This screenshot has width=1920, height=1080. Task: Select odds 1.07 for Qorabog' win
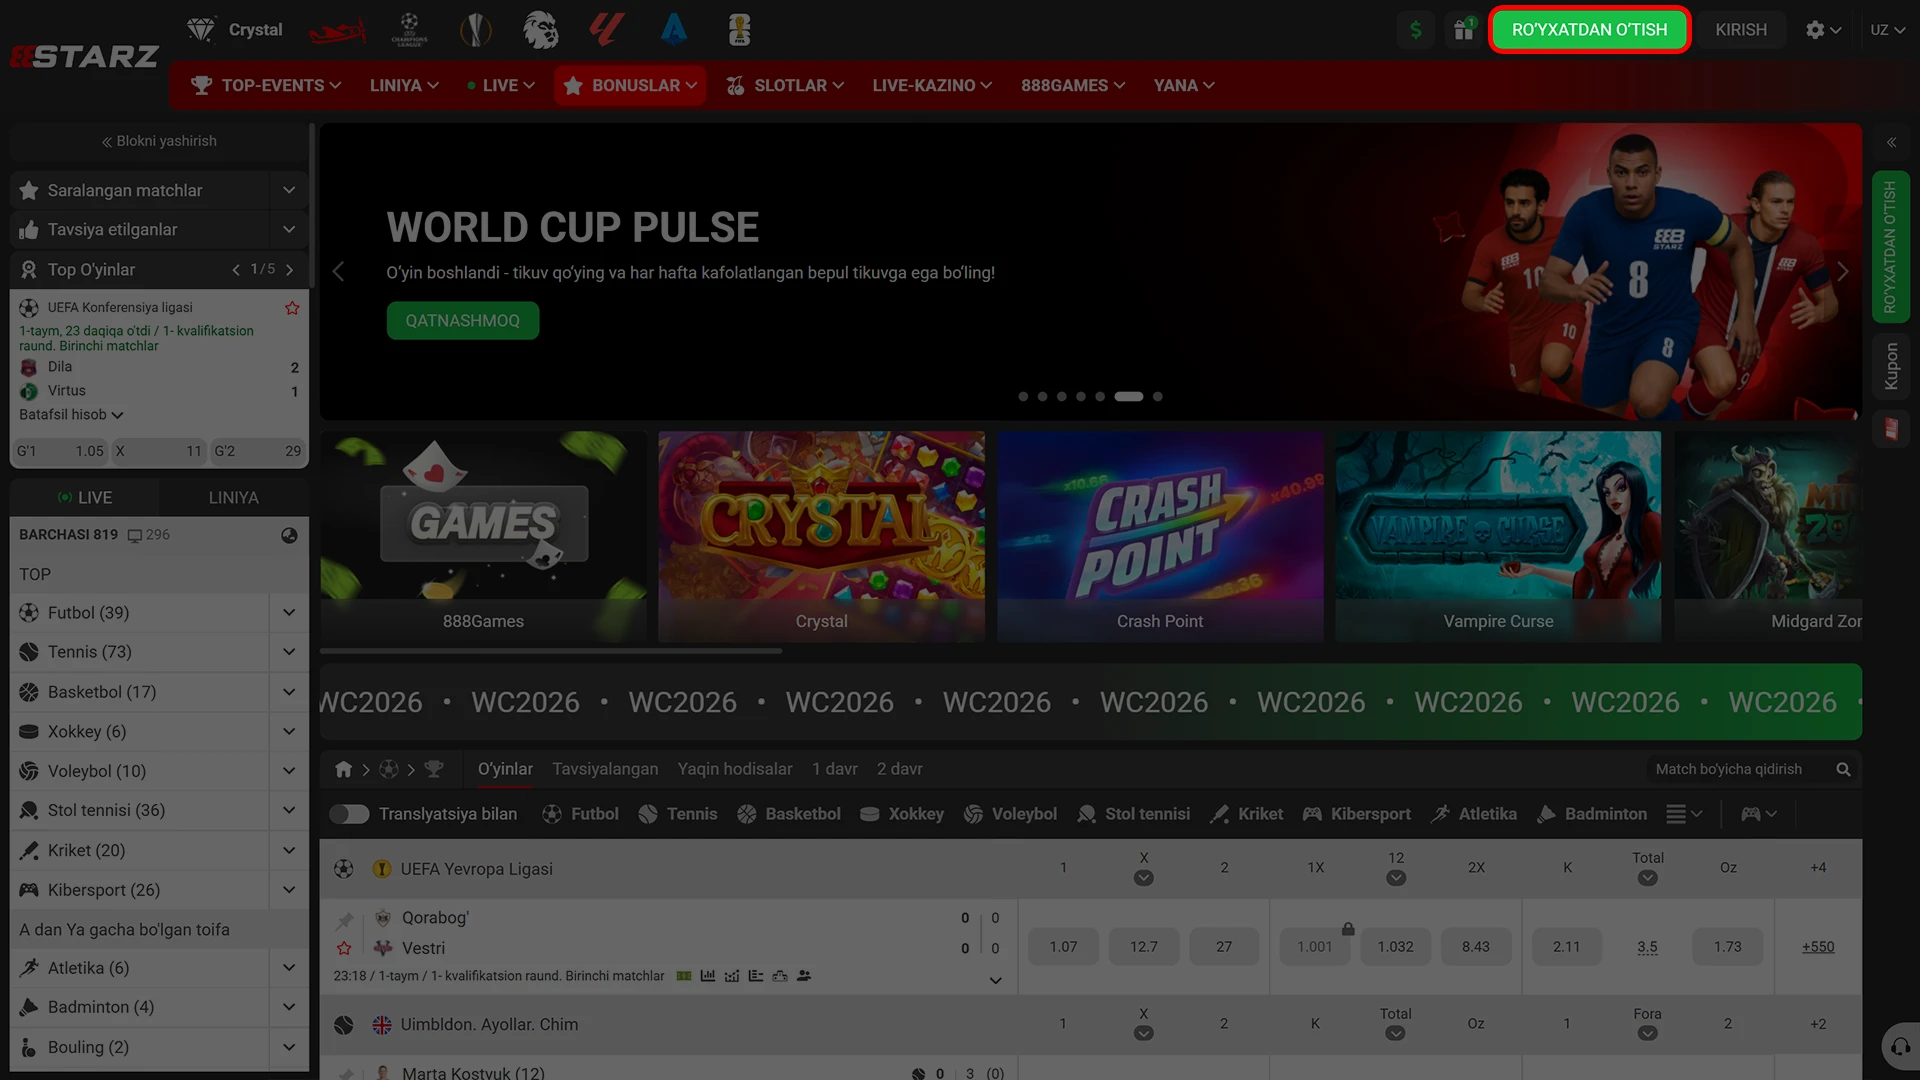click(1063, 947)
